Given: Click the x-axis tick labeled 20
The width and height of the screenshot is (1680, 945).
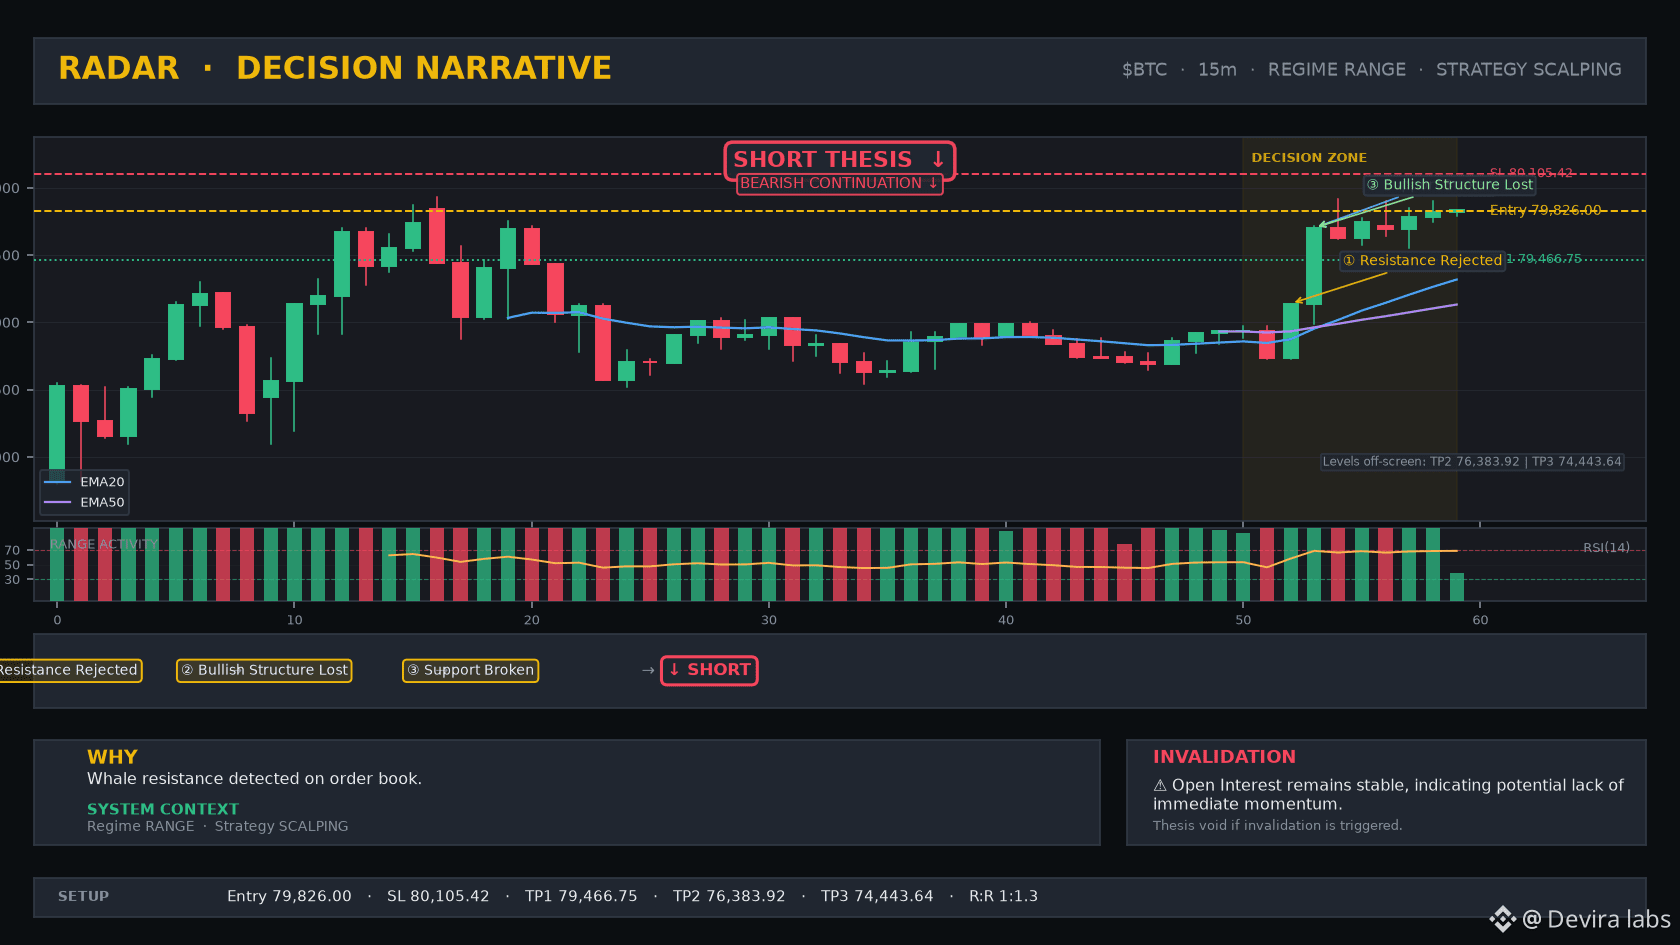Looking at the screenshot, I should [531, 620].
